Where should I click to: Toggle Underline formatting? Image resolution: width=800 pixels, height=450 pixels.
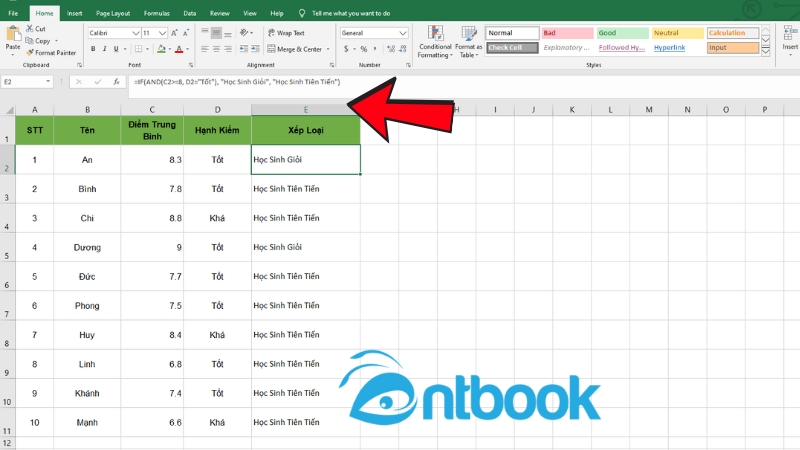click(116, 49)
